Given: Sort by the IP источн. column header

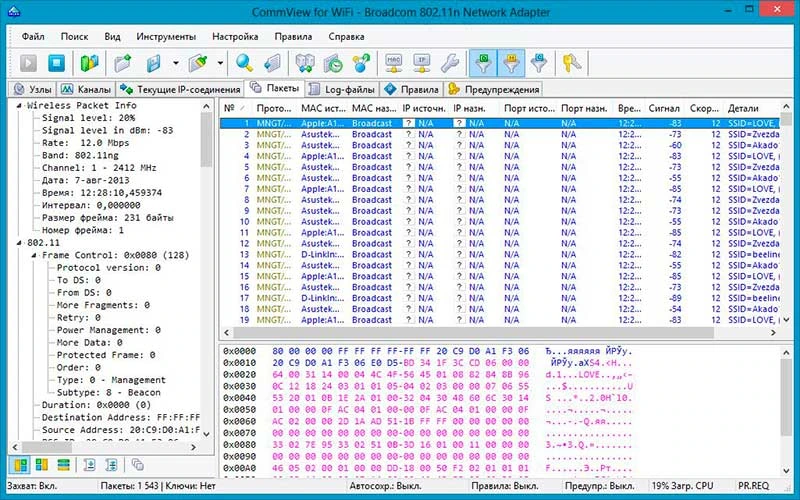Looking at the screenshot, I should [x=424, y=108].
